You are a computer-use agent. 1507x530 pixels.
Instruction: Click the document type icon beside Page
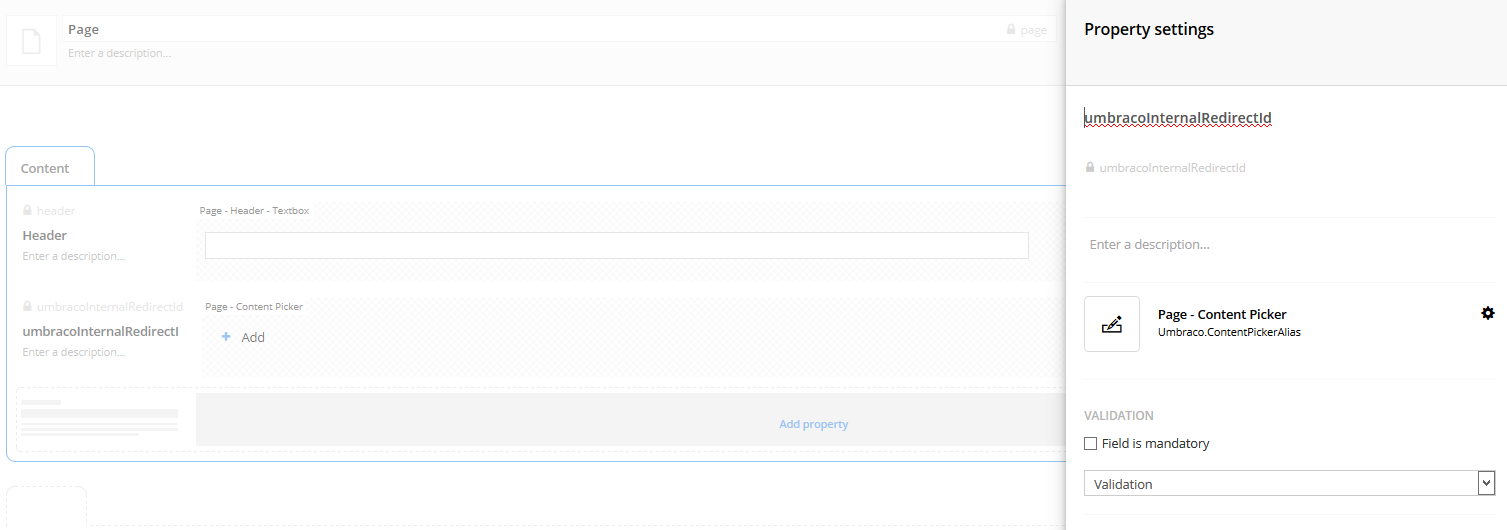(x=31, y=41)
